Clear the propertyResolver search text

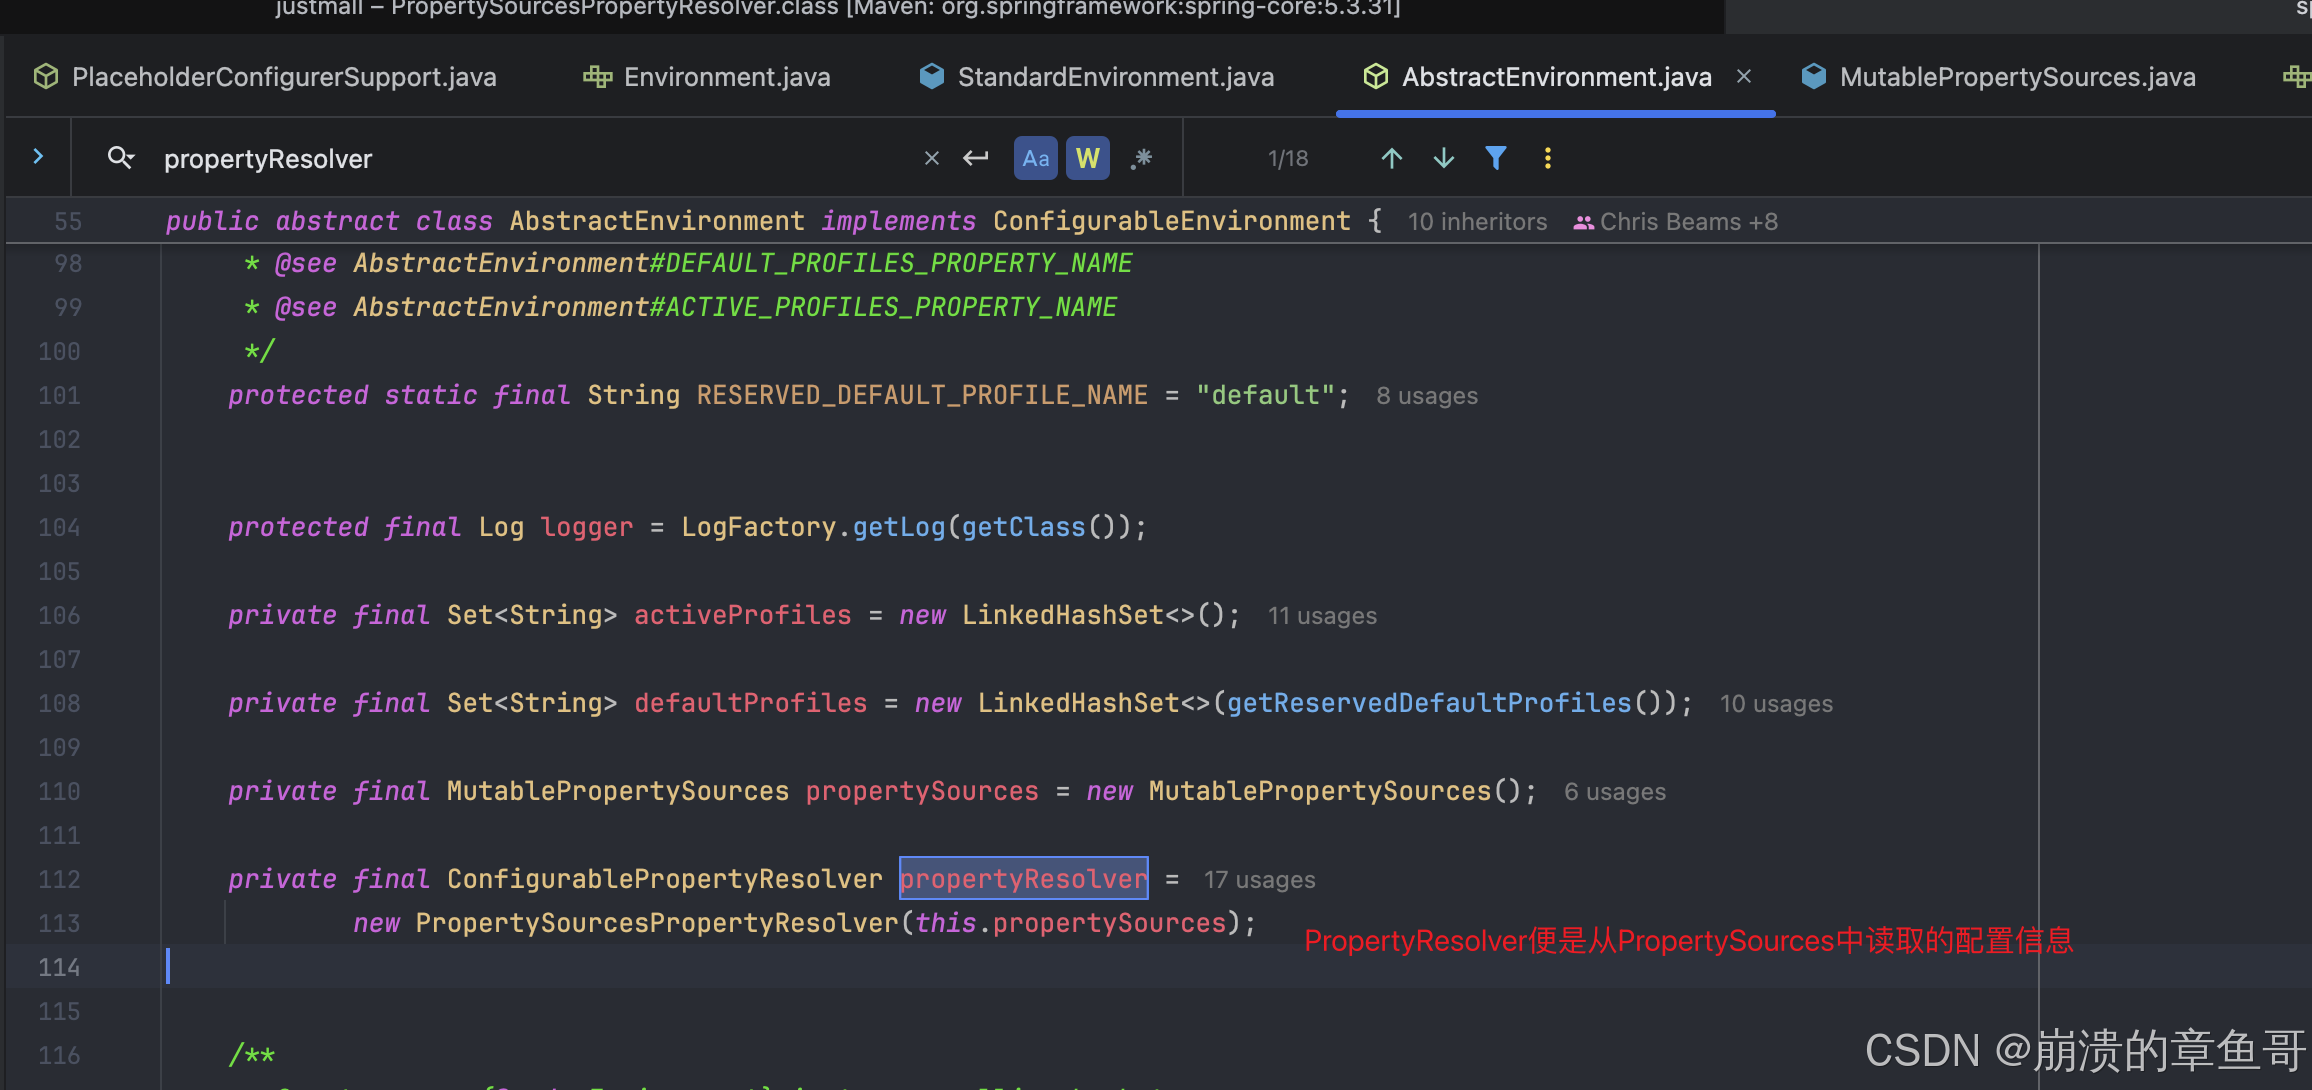931,158
